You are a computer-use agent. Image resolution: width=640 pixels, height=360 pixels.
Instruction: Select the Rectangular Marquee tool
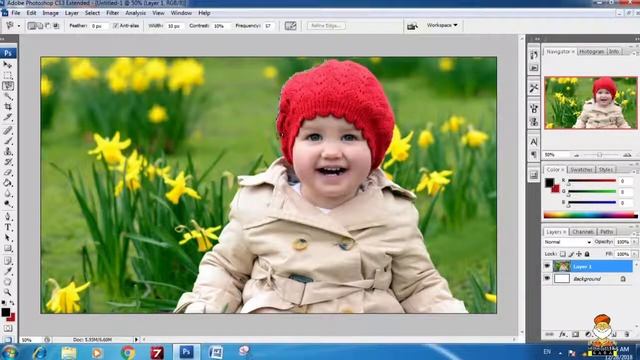point(8,76)
